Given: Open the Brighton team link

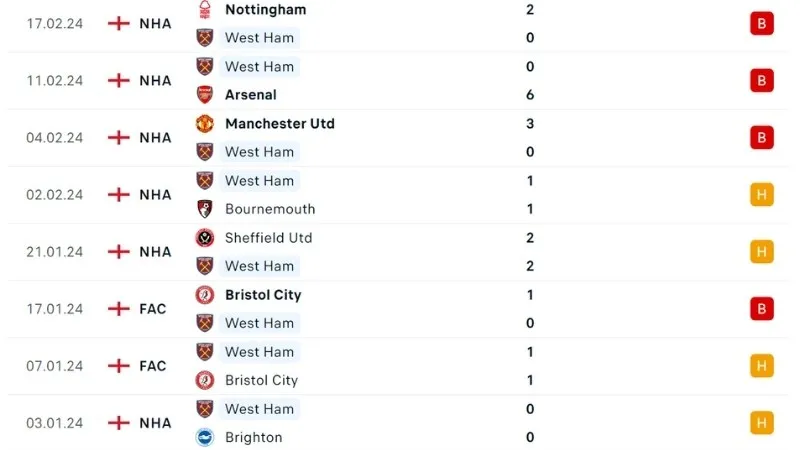Looking at the screenshot, I should tap(253, 437).
